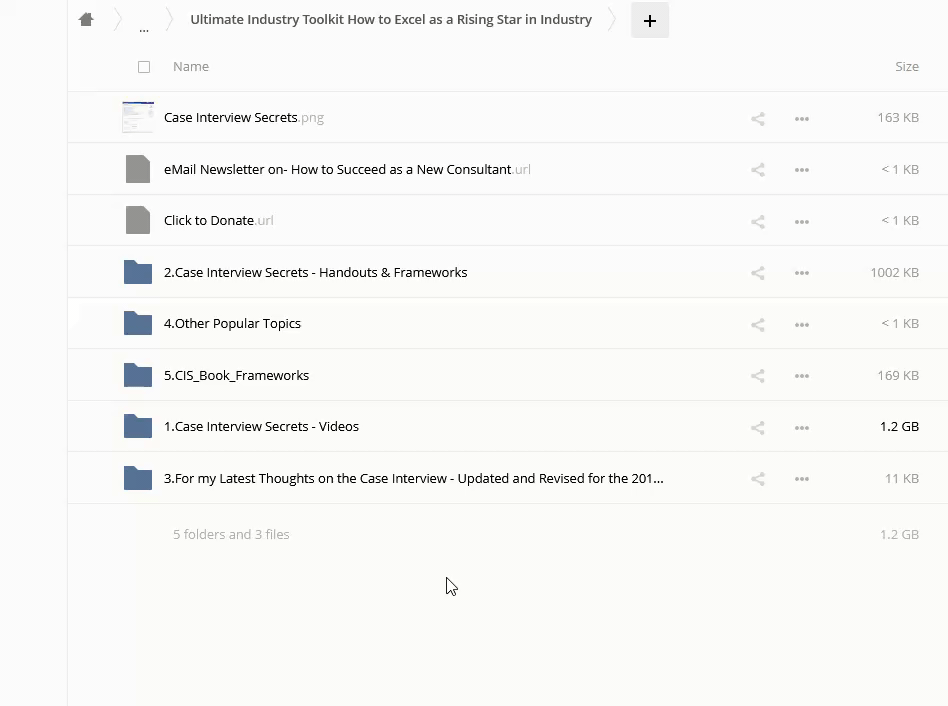Open the 1.Case Interview Secrets - Videos folder
948x706 pixels.
(x=261, y=427)
